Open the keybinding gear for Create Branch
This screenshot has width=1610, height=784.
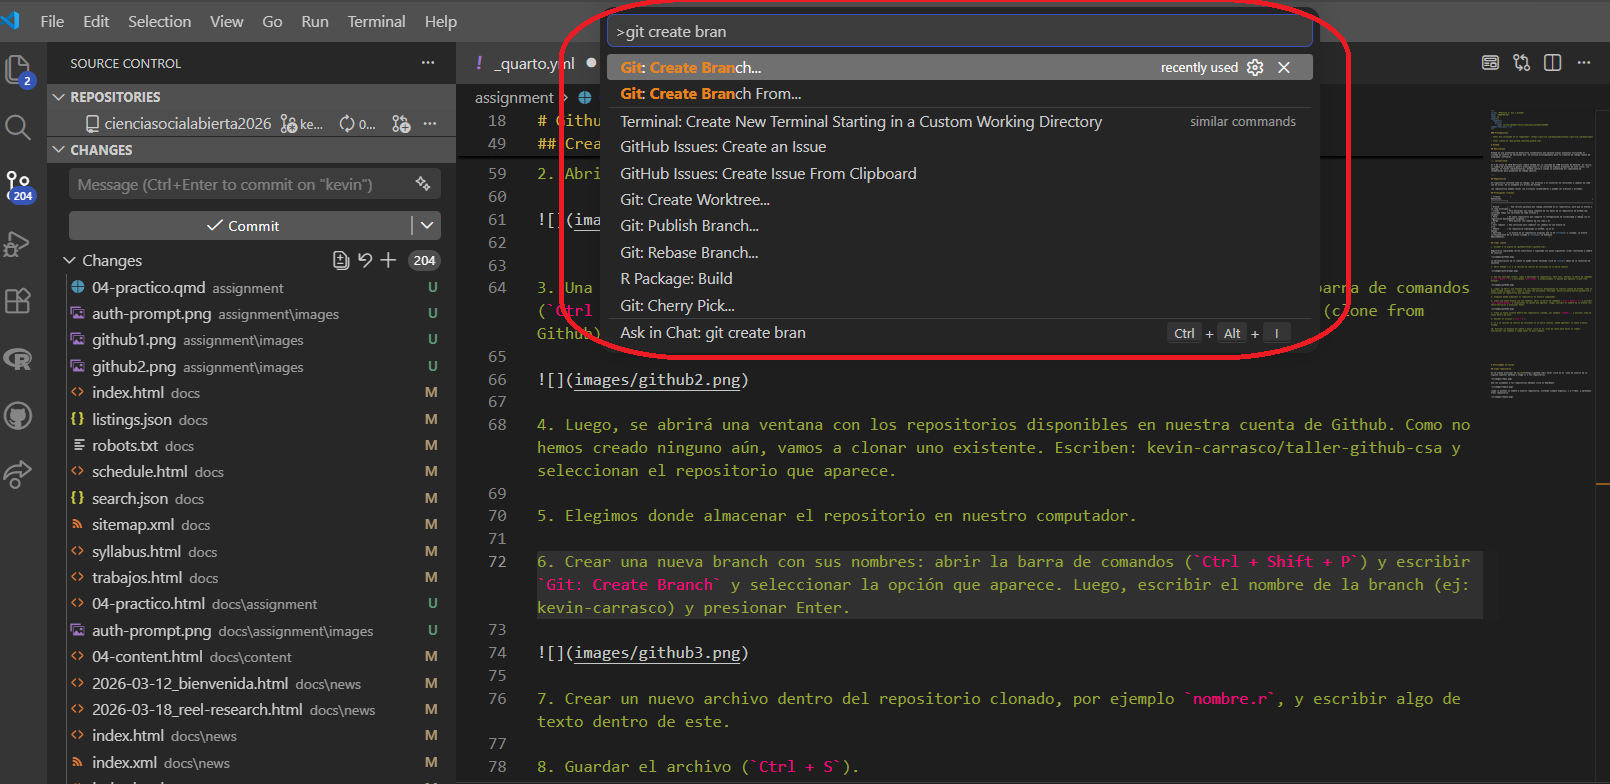point(1255,67)
